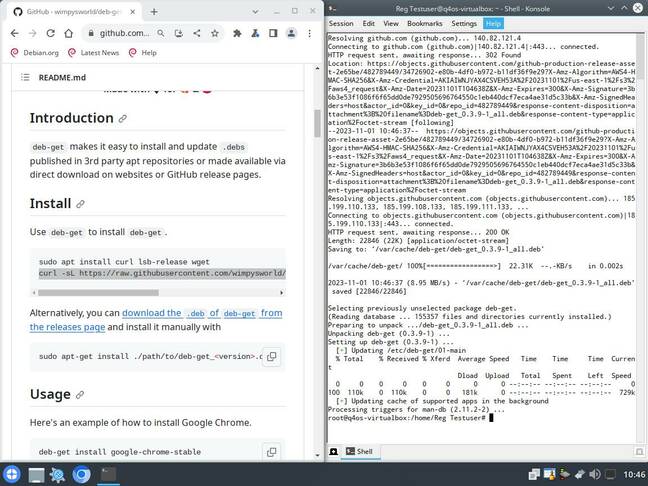
Task: Click the page scroll down arrow
Action: [x=317, y=455]
